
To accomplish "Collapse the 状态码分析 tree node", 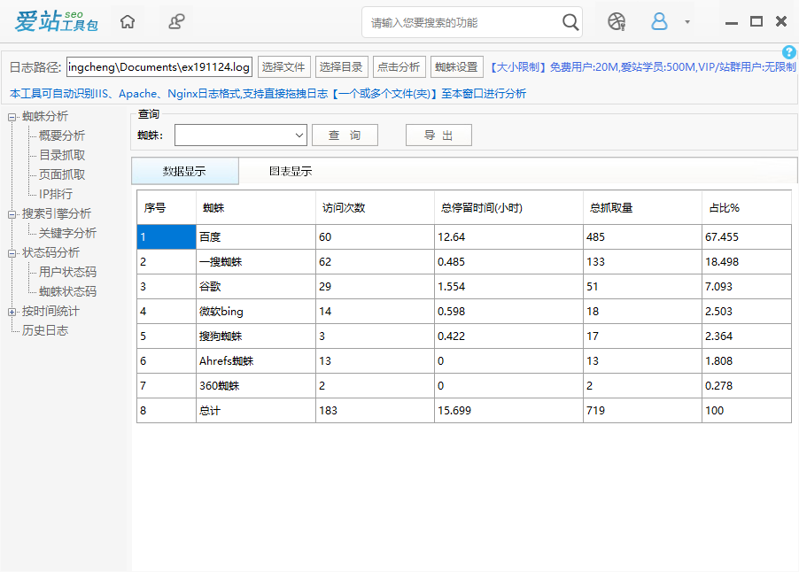I will 12,253.
